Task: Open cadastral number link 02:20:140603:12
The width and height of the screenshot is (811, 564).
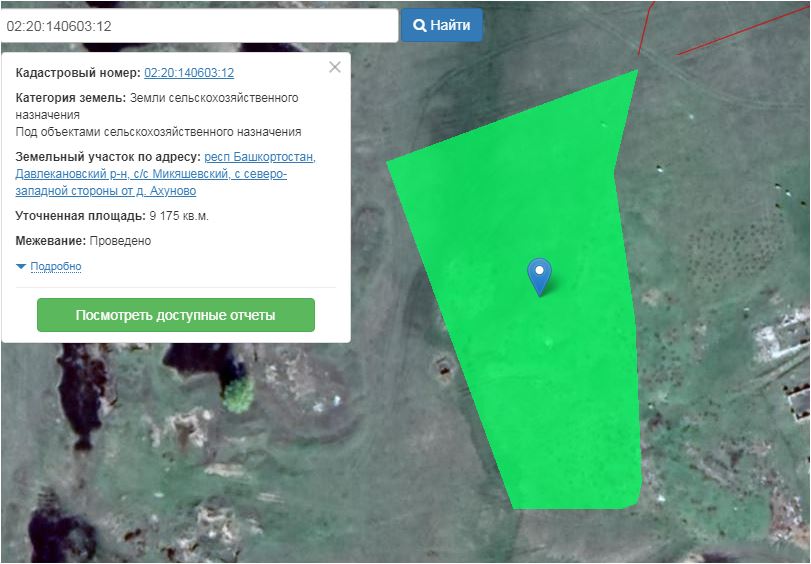Action: (189, 73)
